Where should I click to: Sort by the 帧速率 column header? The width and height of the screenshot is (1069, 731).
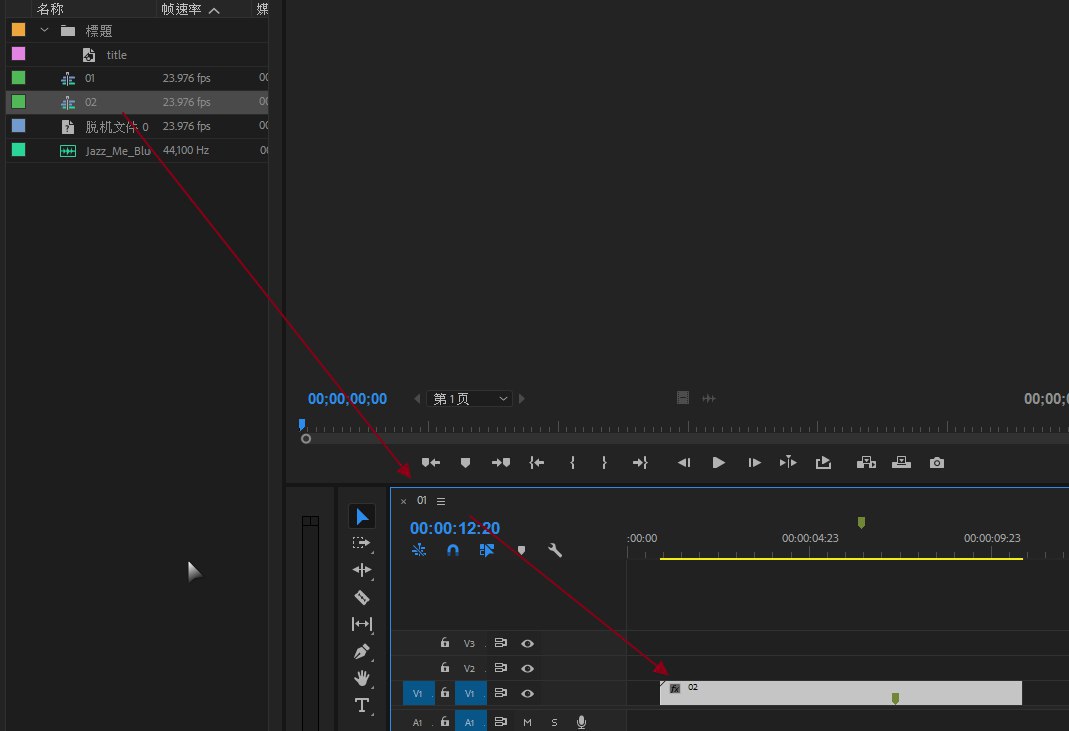click(x=181, y=9)
